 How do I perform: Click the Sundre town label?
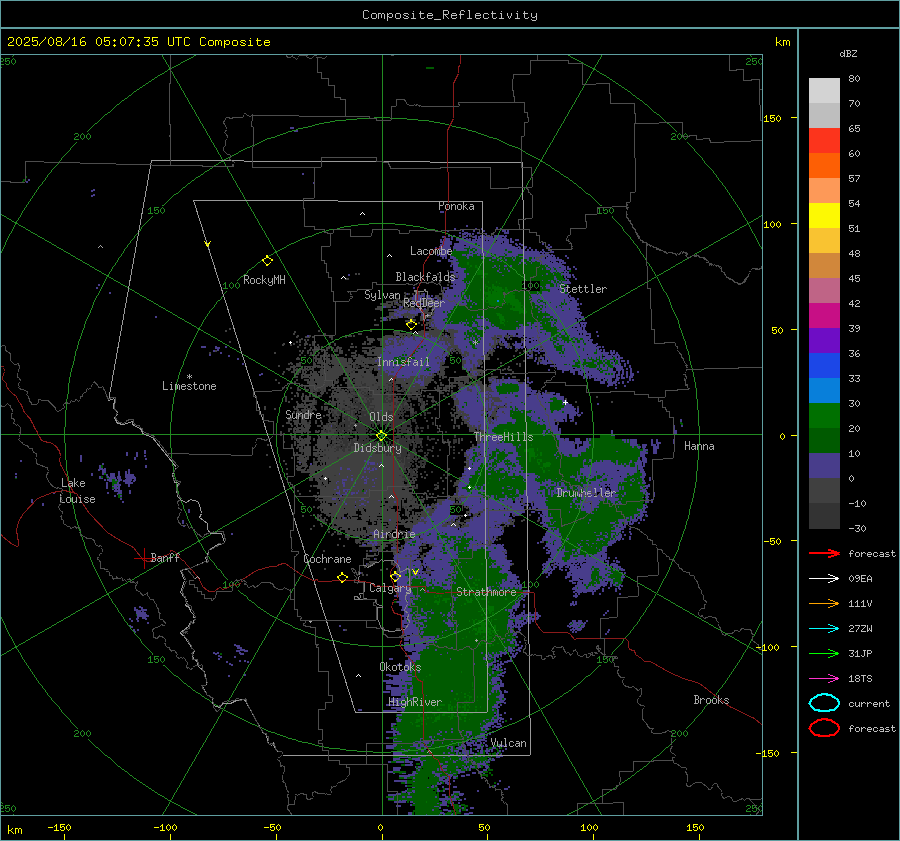click(303, 414)
